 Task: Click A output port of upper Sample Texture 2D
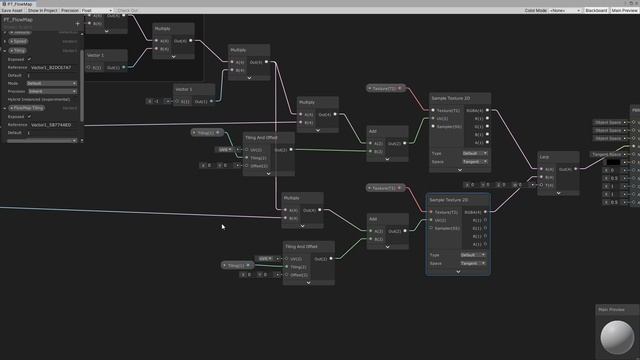click(x=487, y=142)
